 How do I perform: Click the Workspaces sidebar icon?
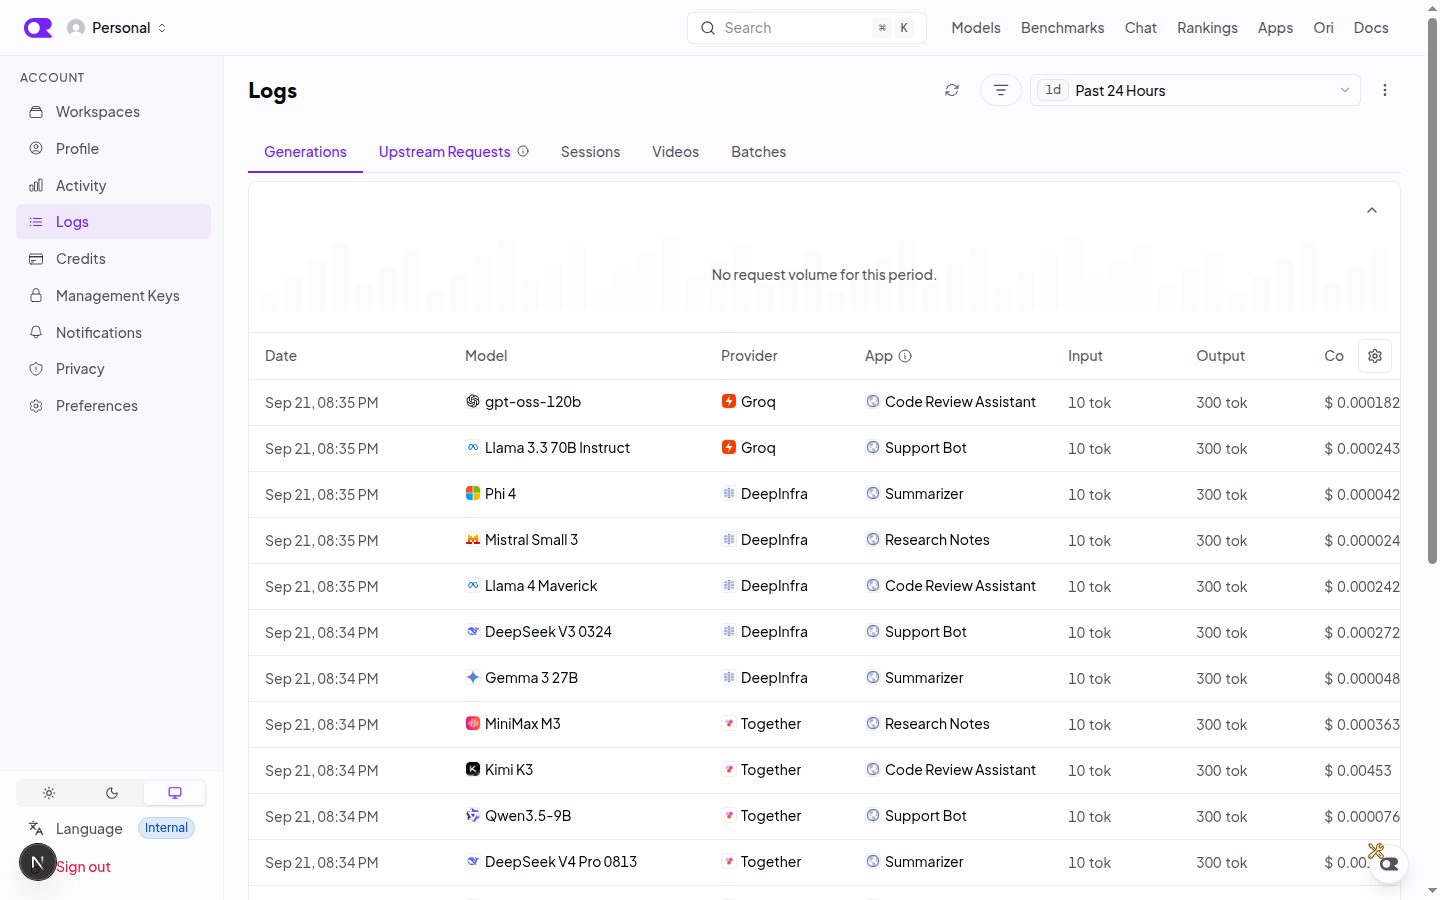36,112
